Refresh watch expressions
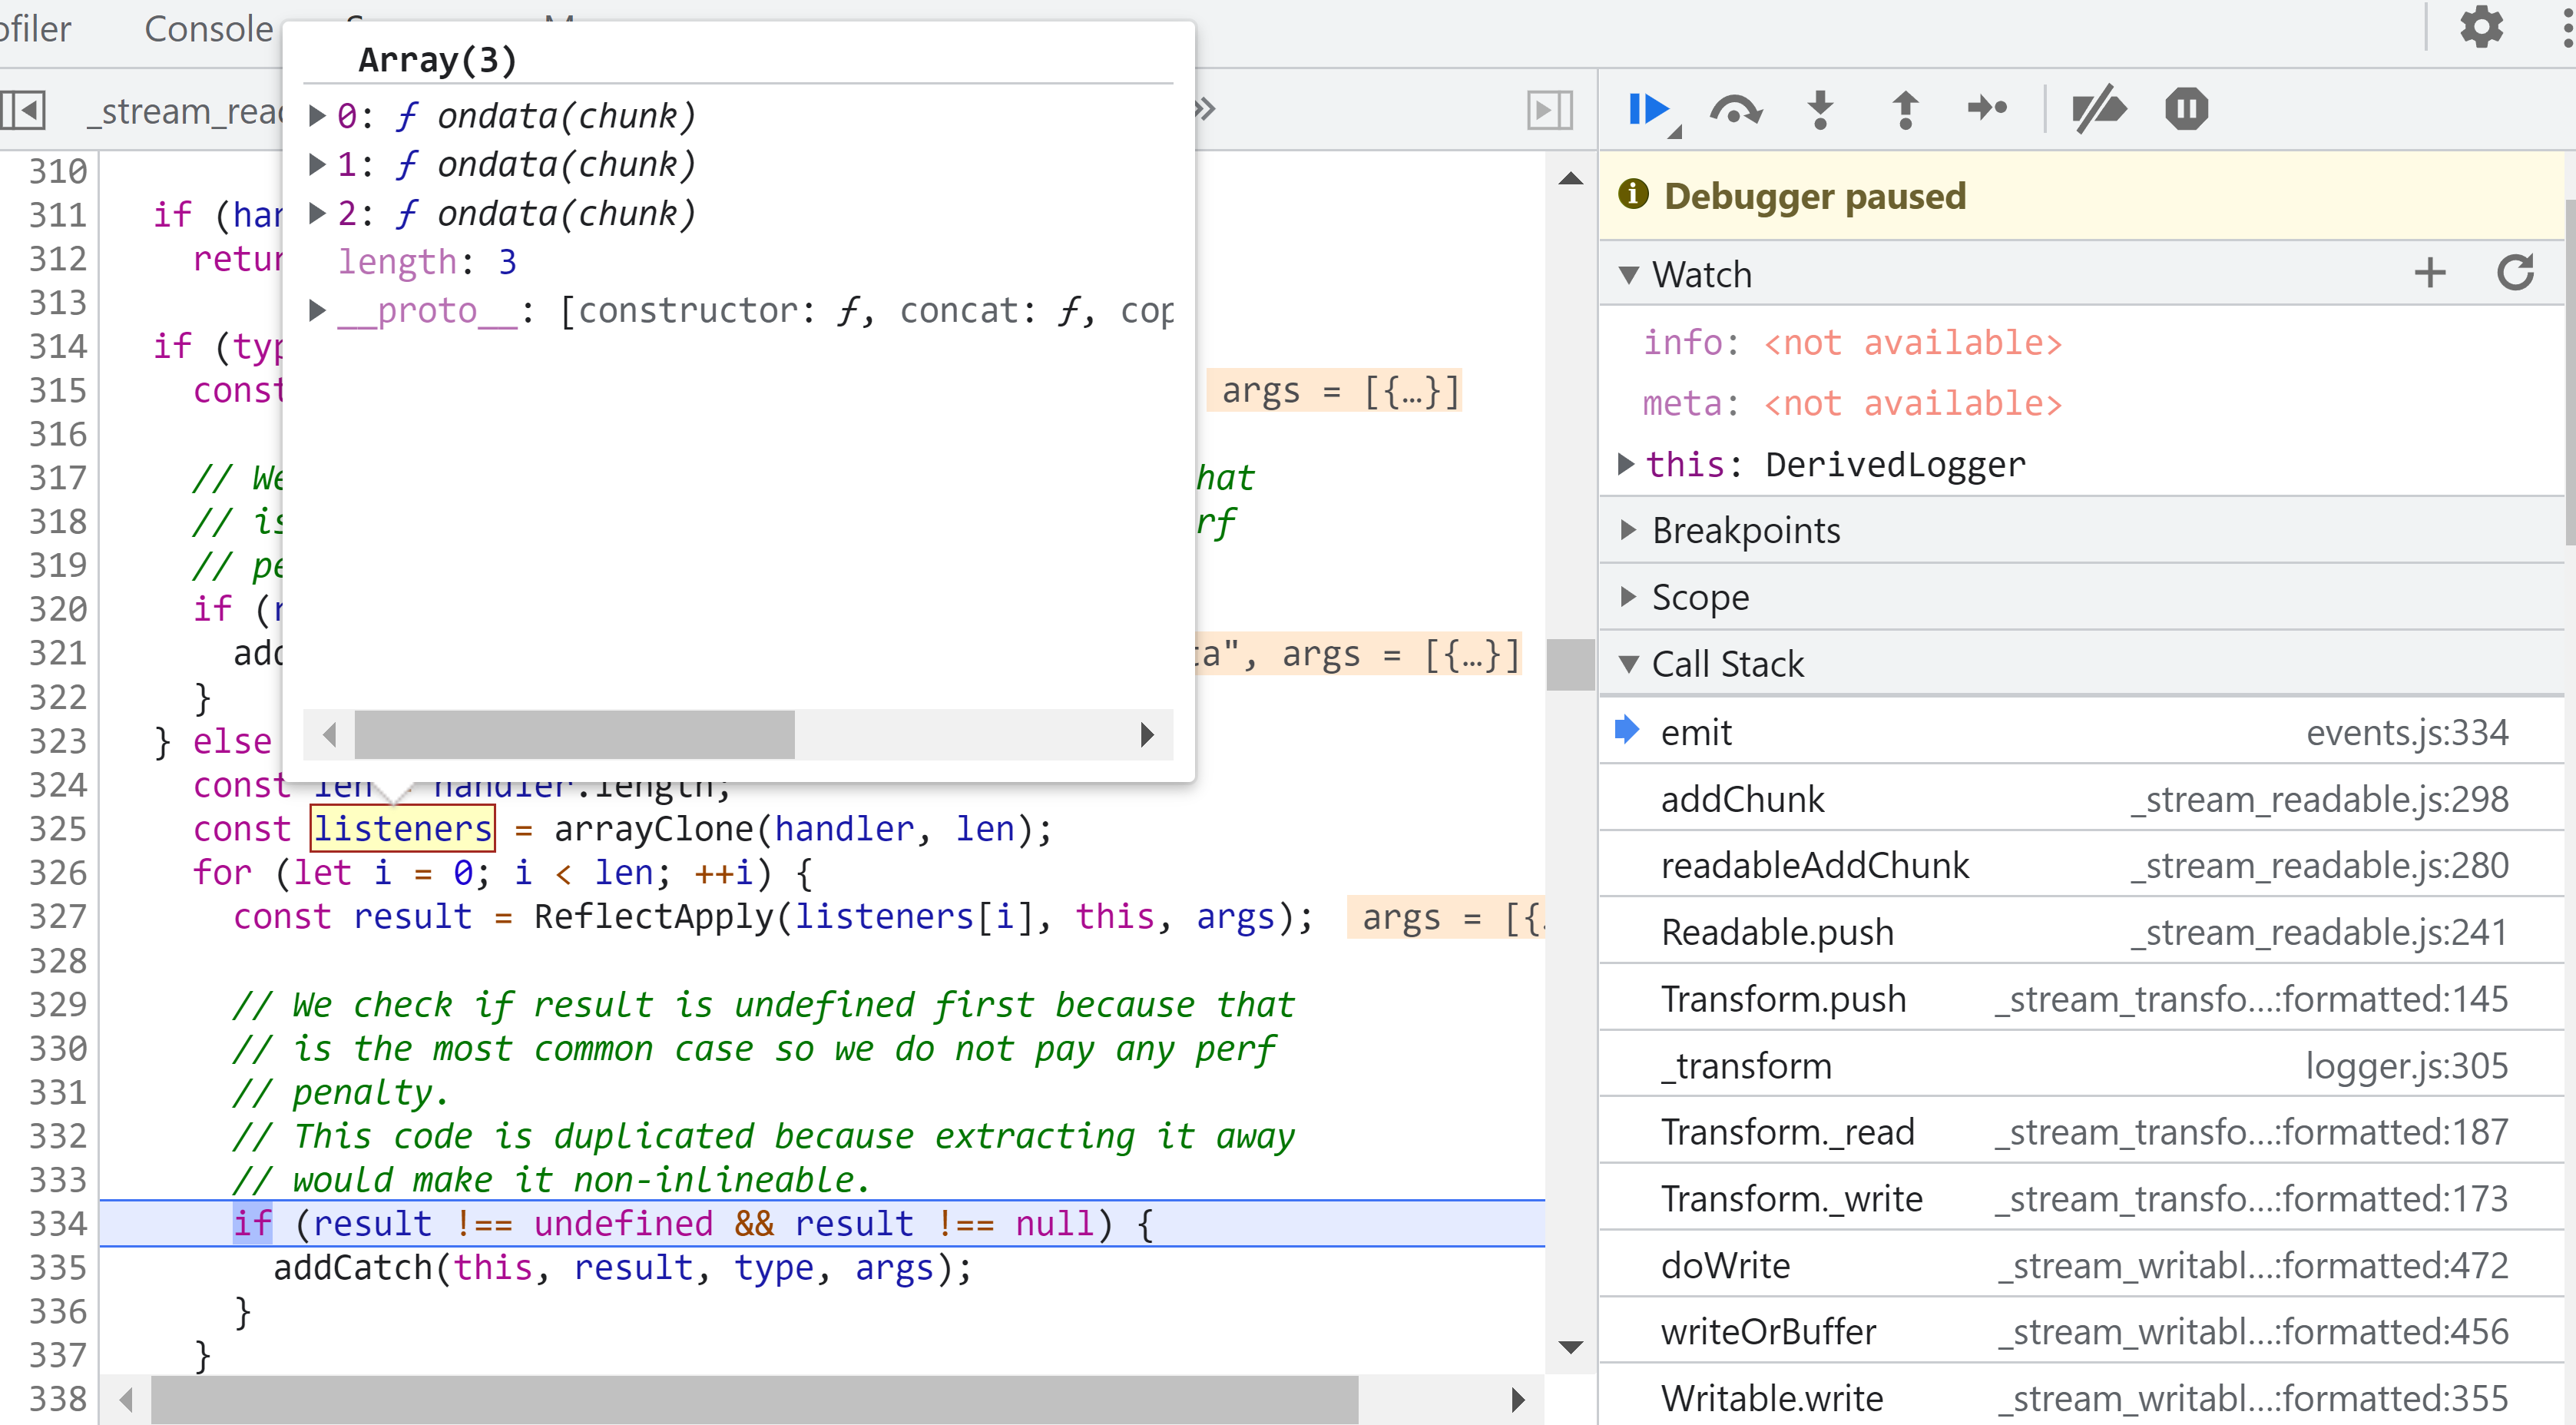 pyautogui.click(x=2515, y=273)
